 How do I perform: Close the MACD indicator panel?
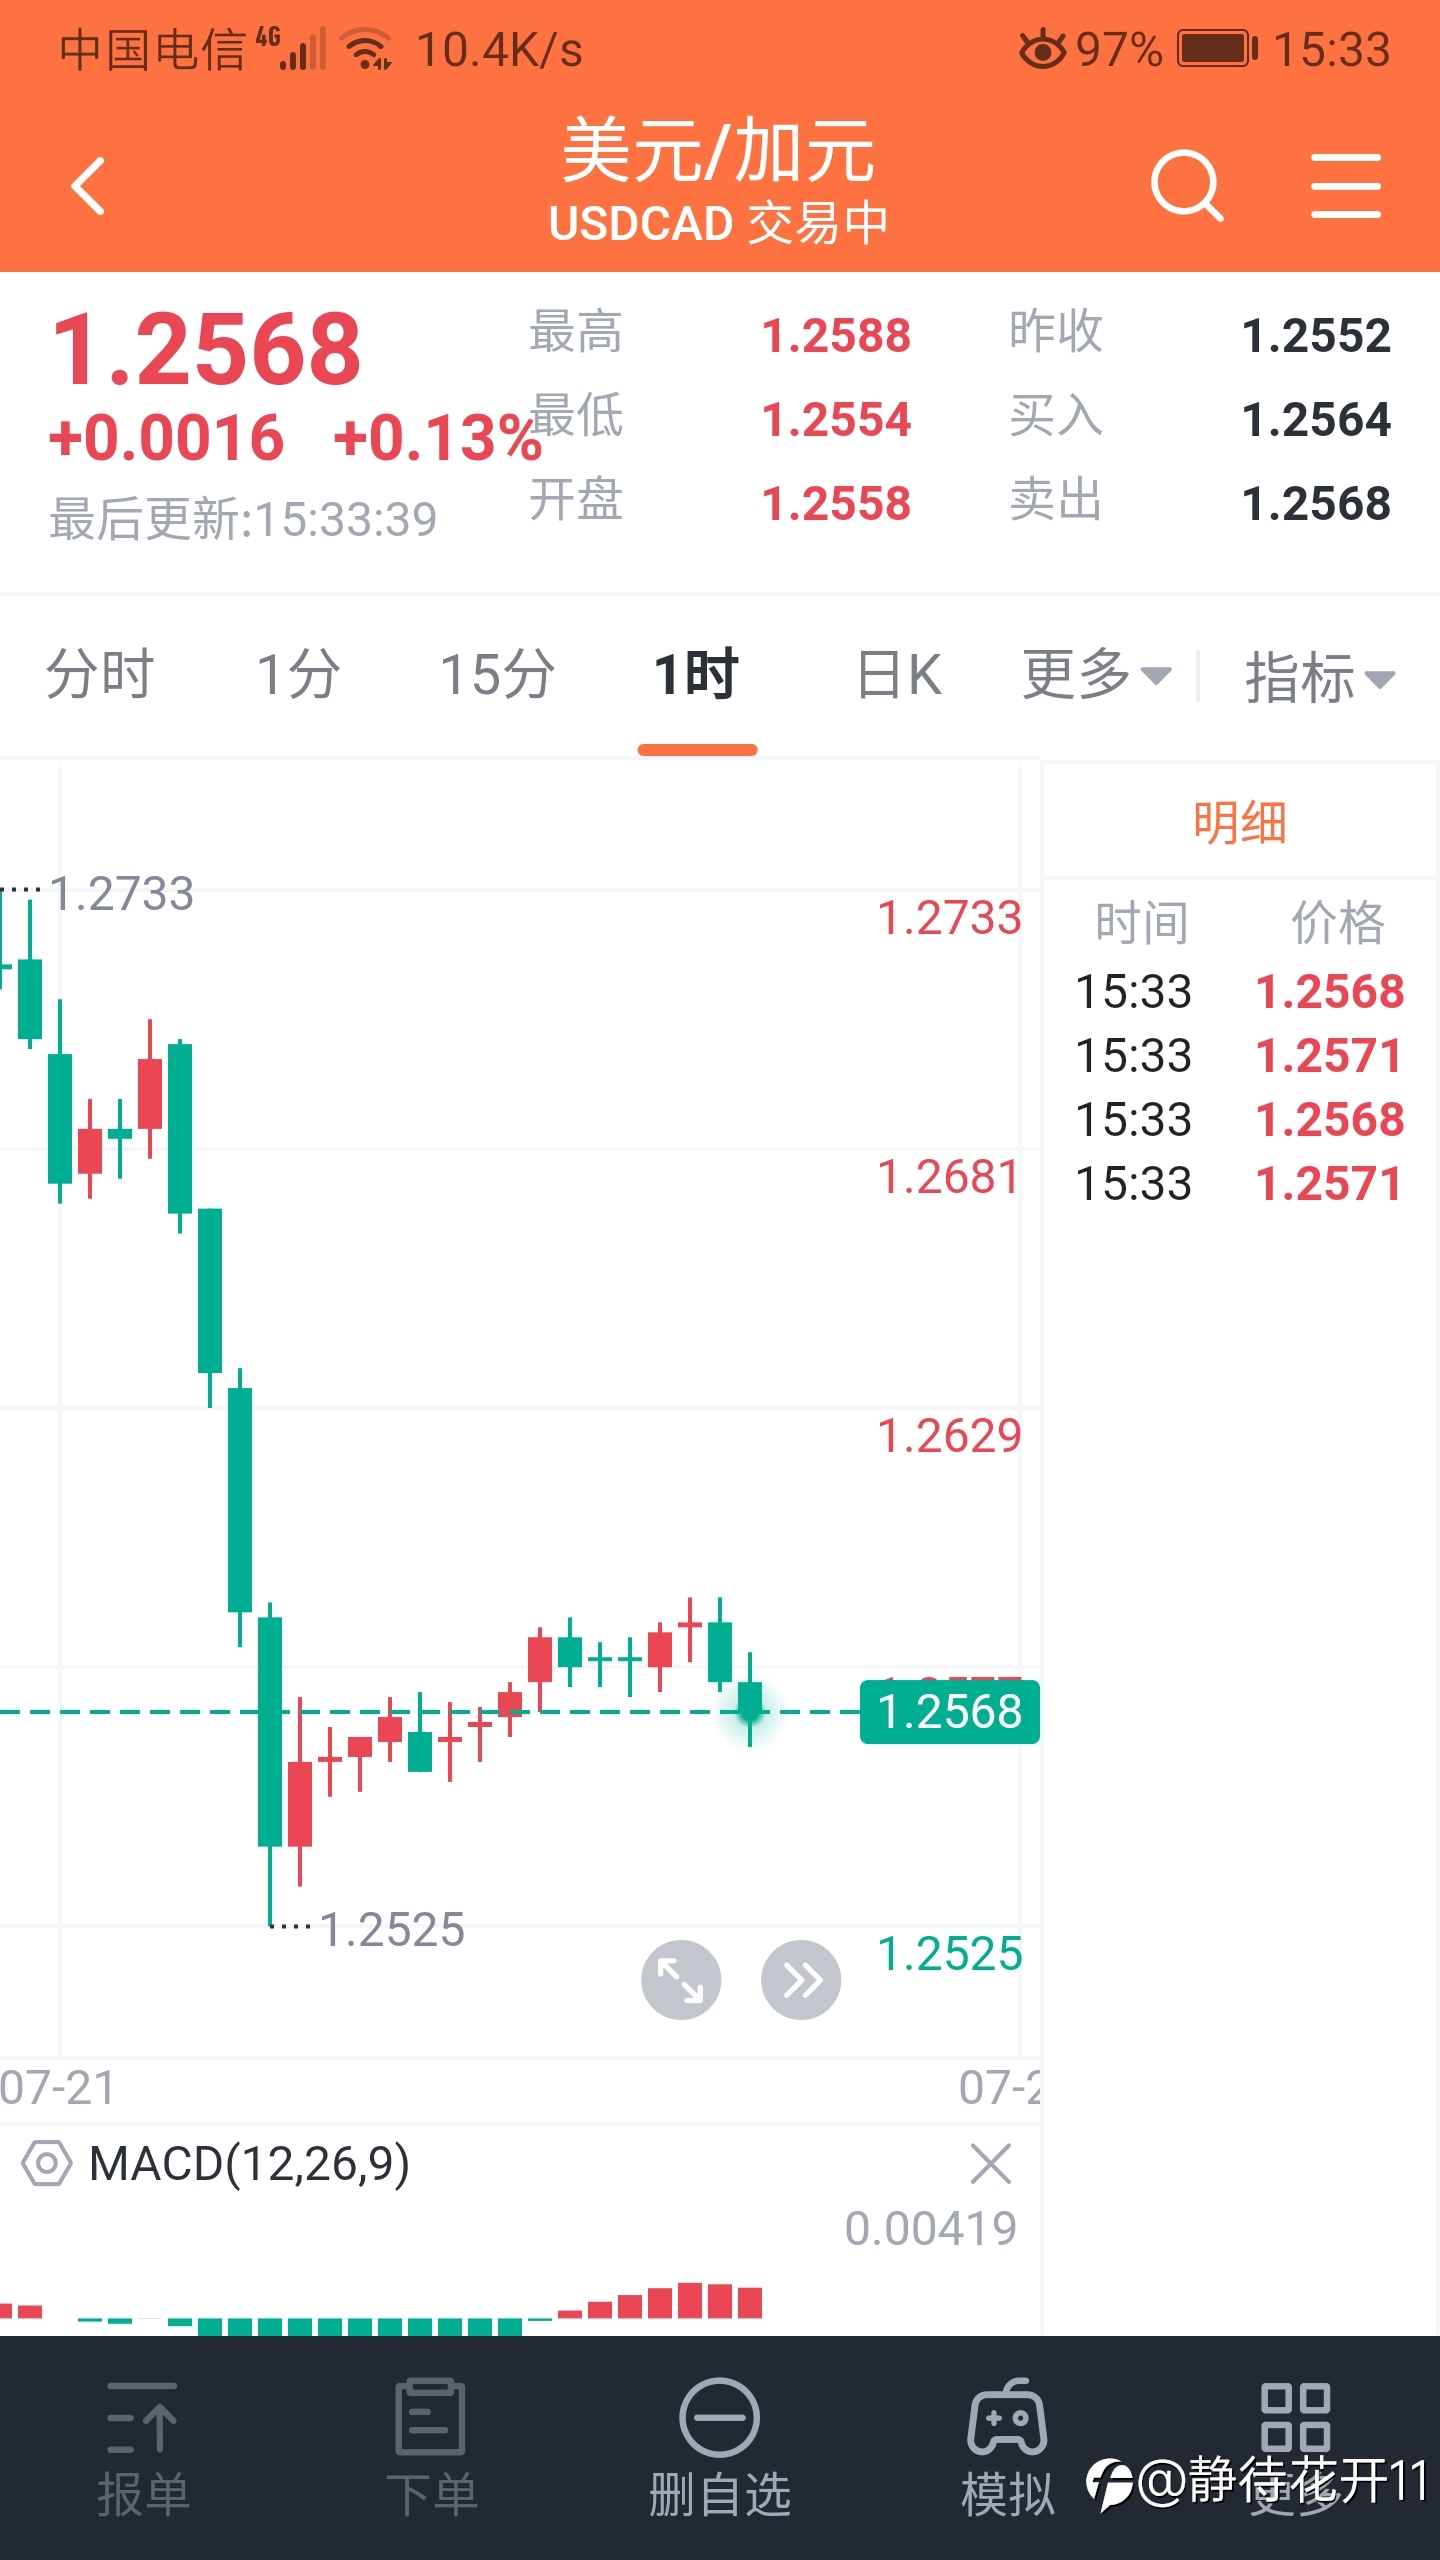pyautogui.click(x=991, y=2164)
